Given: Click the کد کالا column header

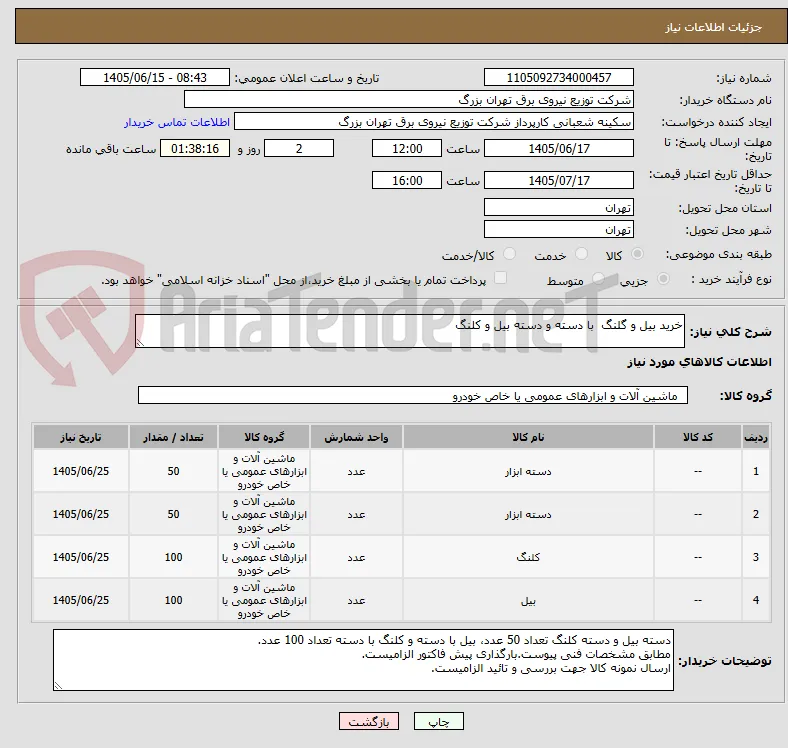Looking at the screenshot, I should 698,437.
